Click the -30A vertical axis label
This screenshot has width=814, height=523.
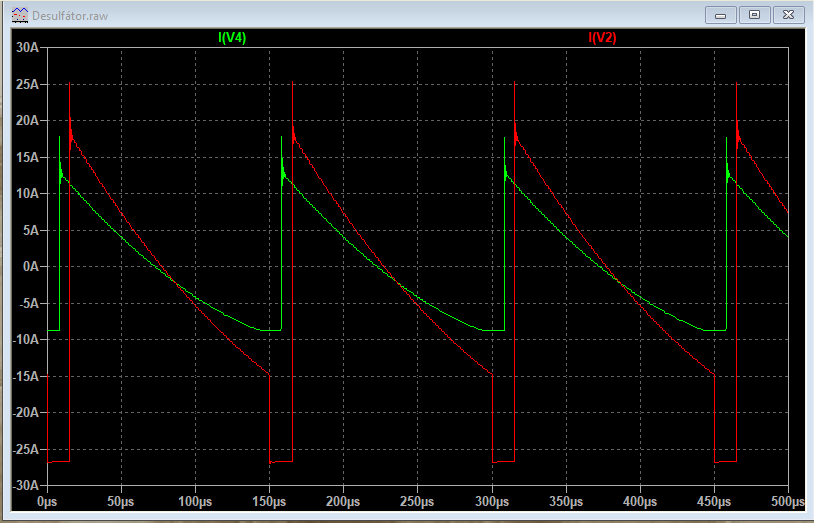click(x=26, y=486)
